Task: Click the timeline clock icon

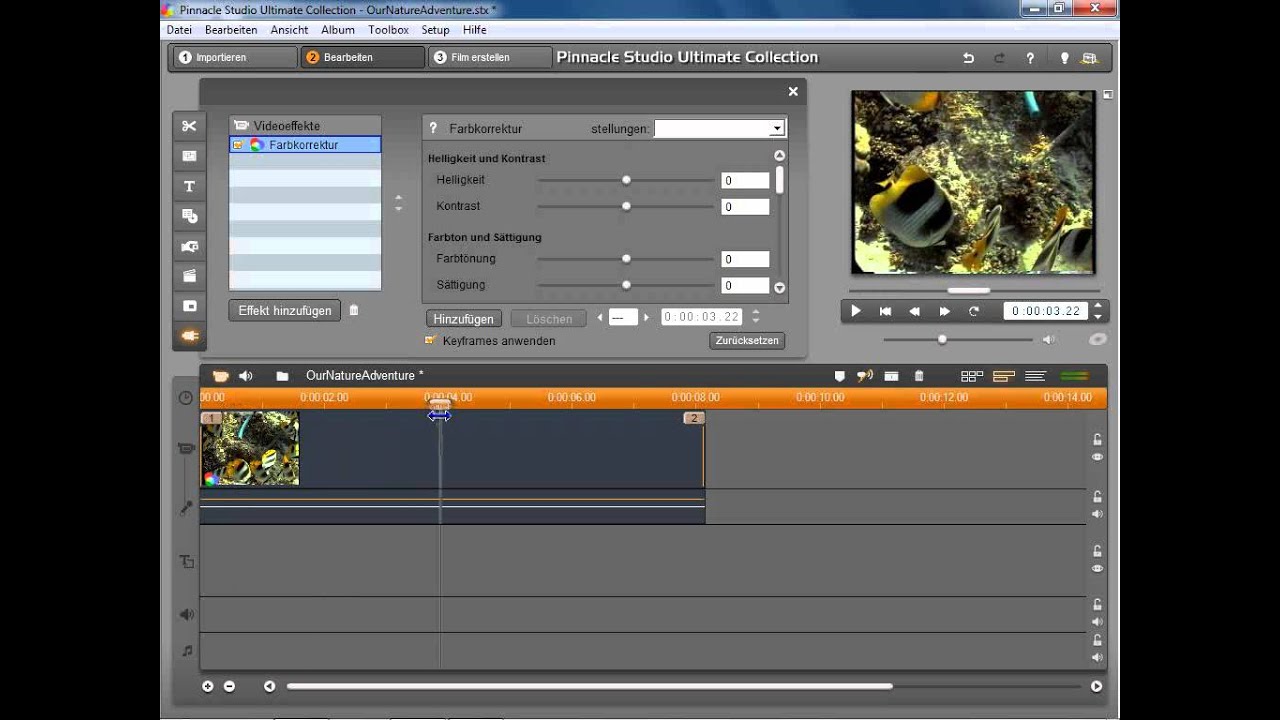Action: point(185,398)
